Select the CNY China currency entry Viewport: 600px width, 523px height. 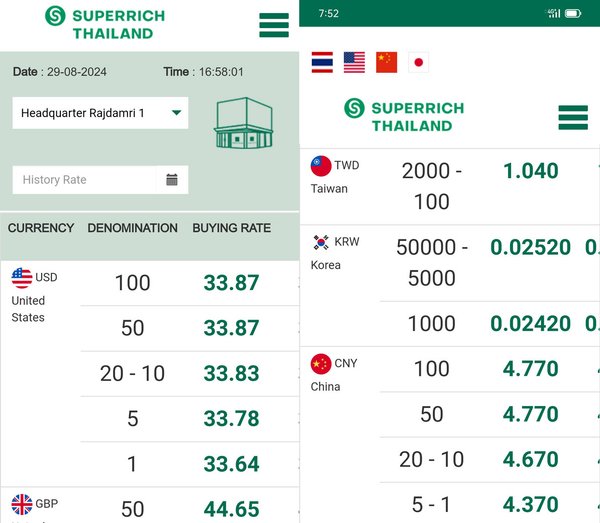(x=334, y=374)
